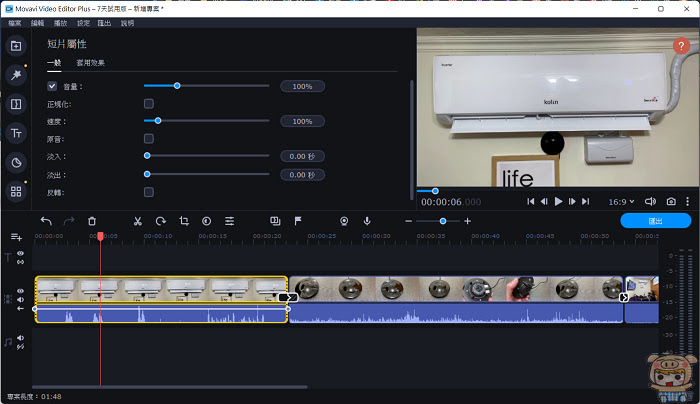Undo the last action in the toolbar

tap(46, 221)
